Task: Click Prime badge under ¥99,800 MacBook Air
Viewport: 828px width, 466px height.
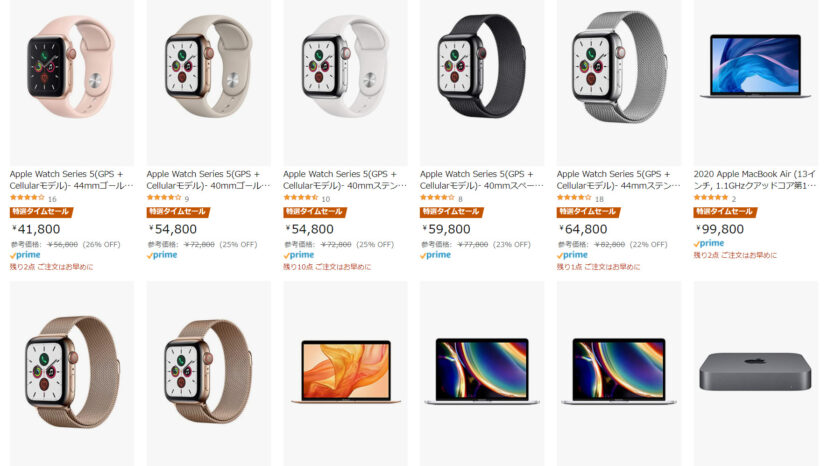Action: 709,243
